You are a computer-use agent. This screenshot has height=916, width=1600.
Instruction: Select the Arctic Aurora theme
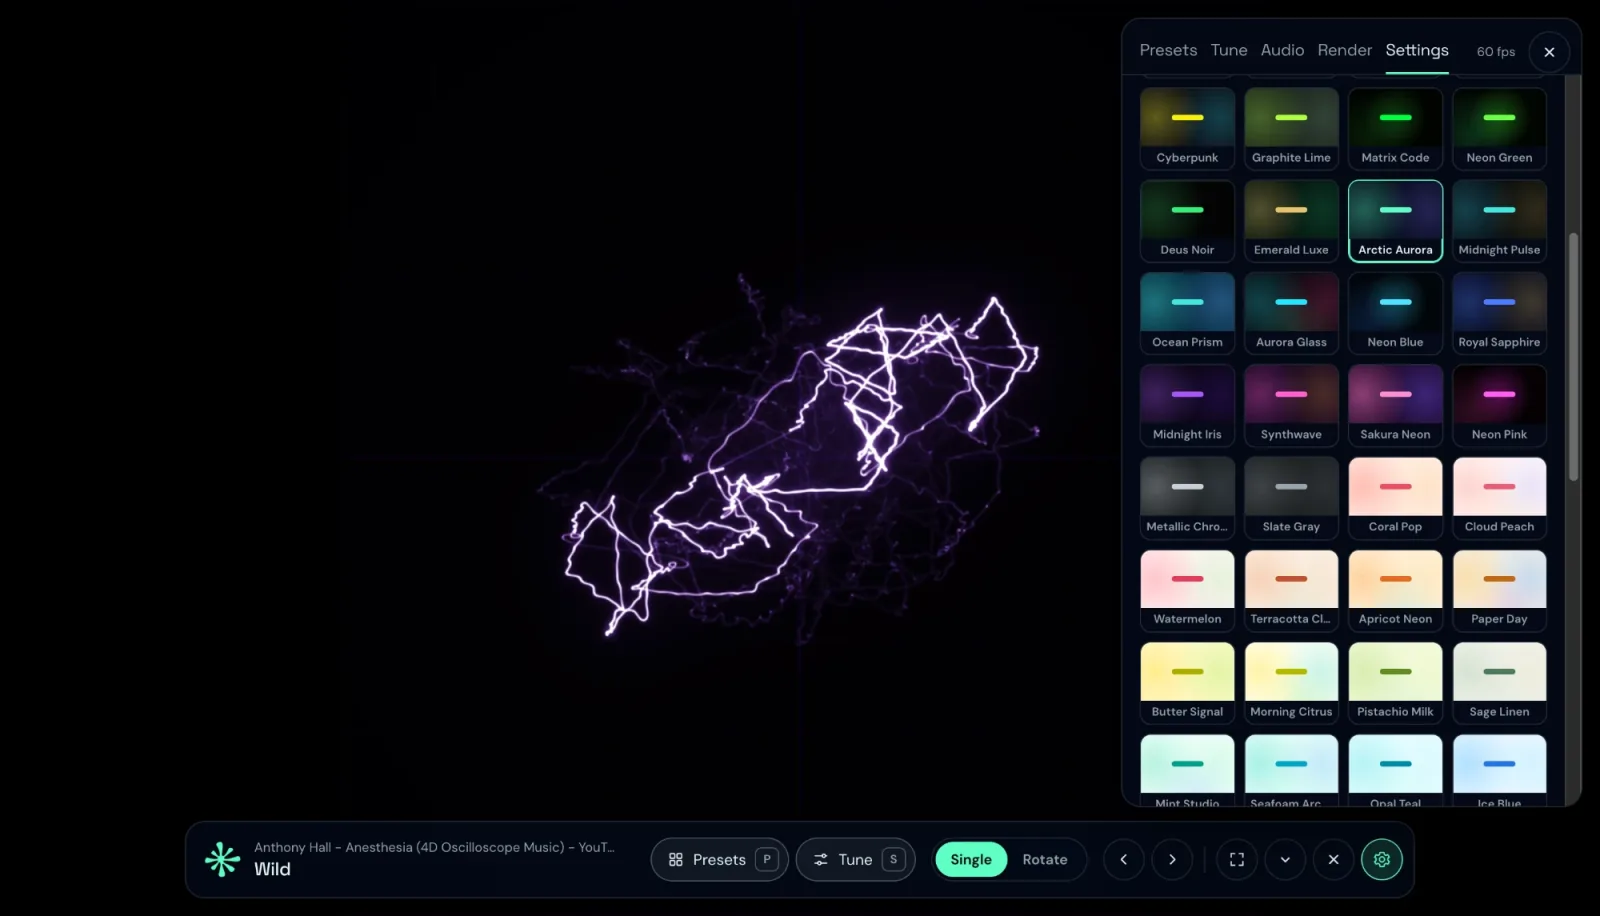1395,221
